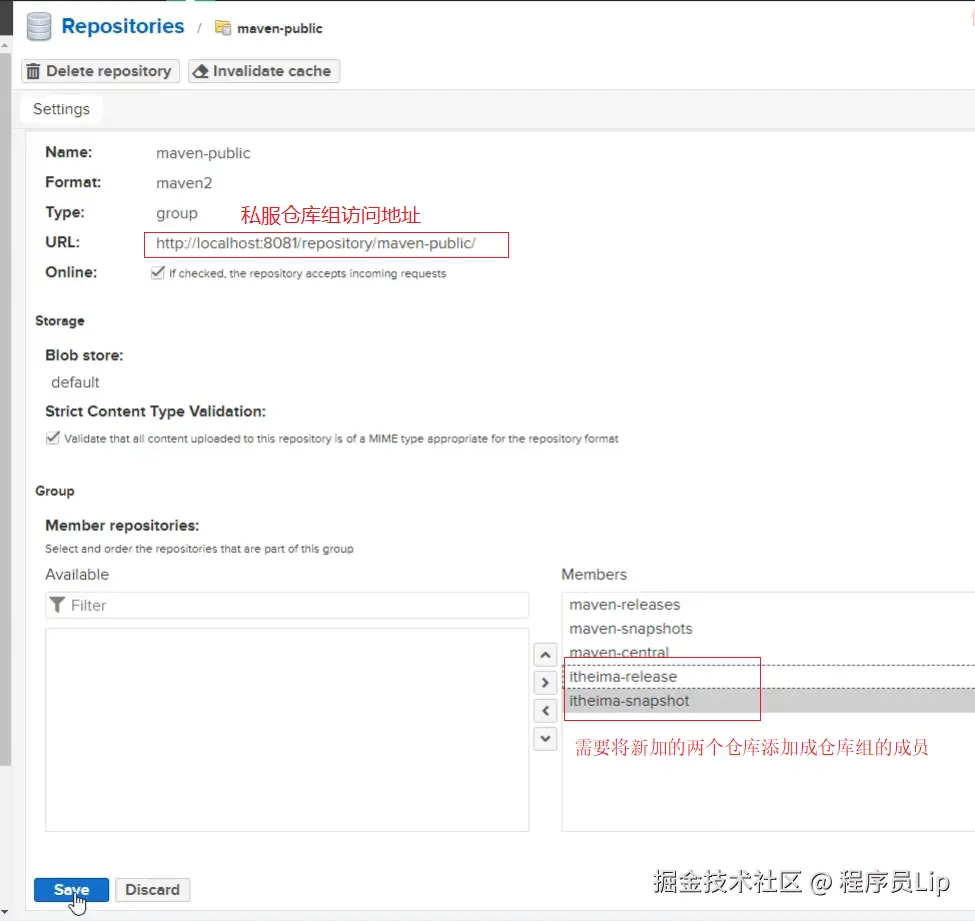Click the Save button

click(72, 889)
